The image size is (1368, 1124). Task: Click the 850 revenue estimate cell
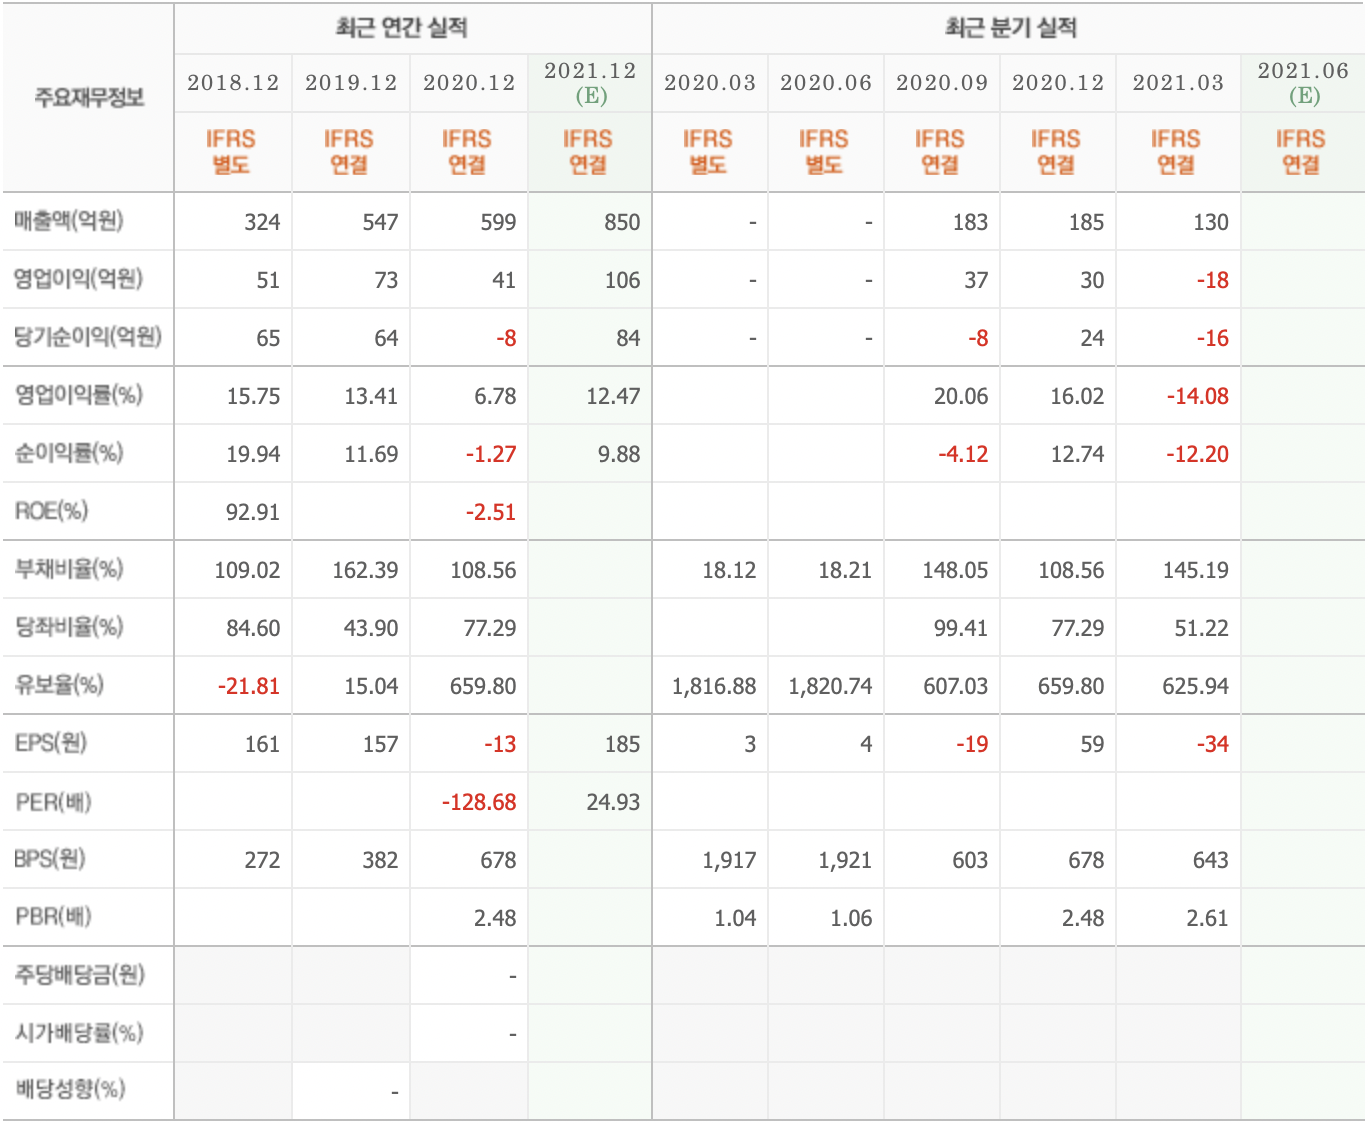coord(624,222)
